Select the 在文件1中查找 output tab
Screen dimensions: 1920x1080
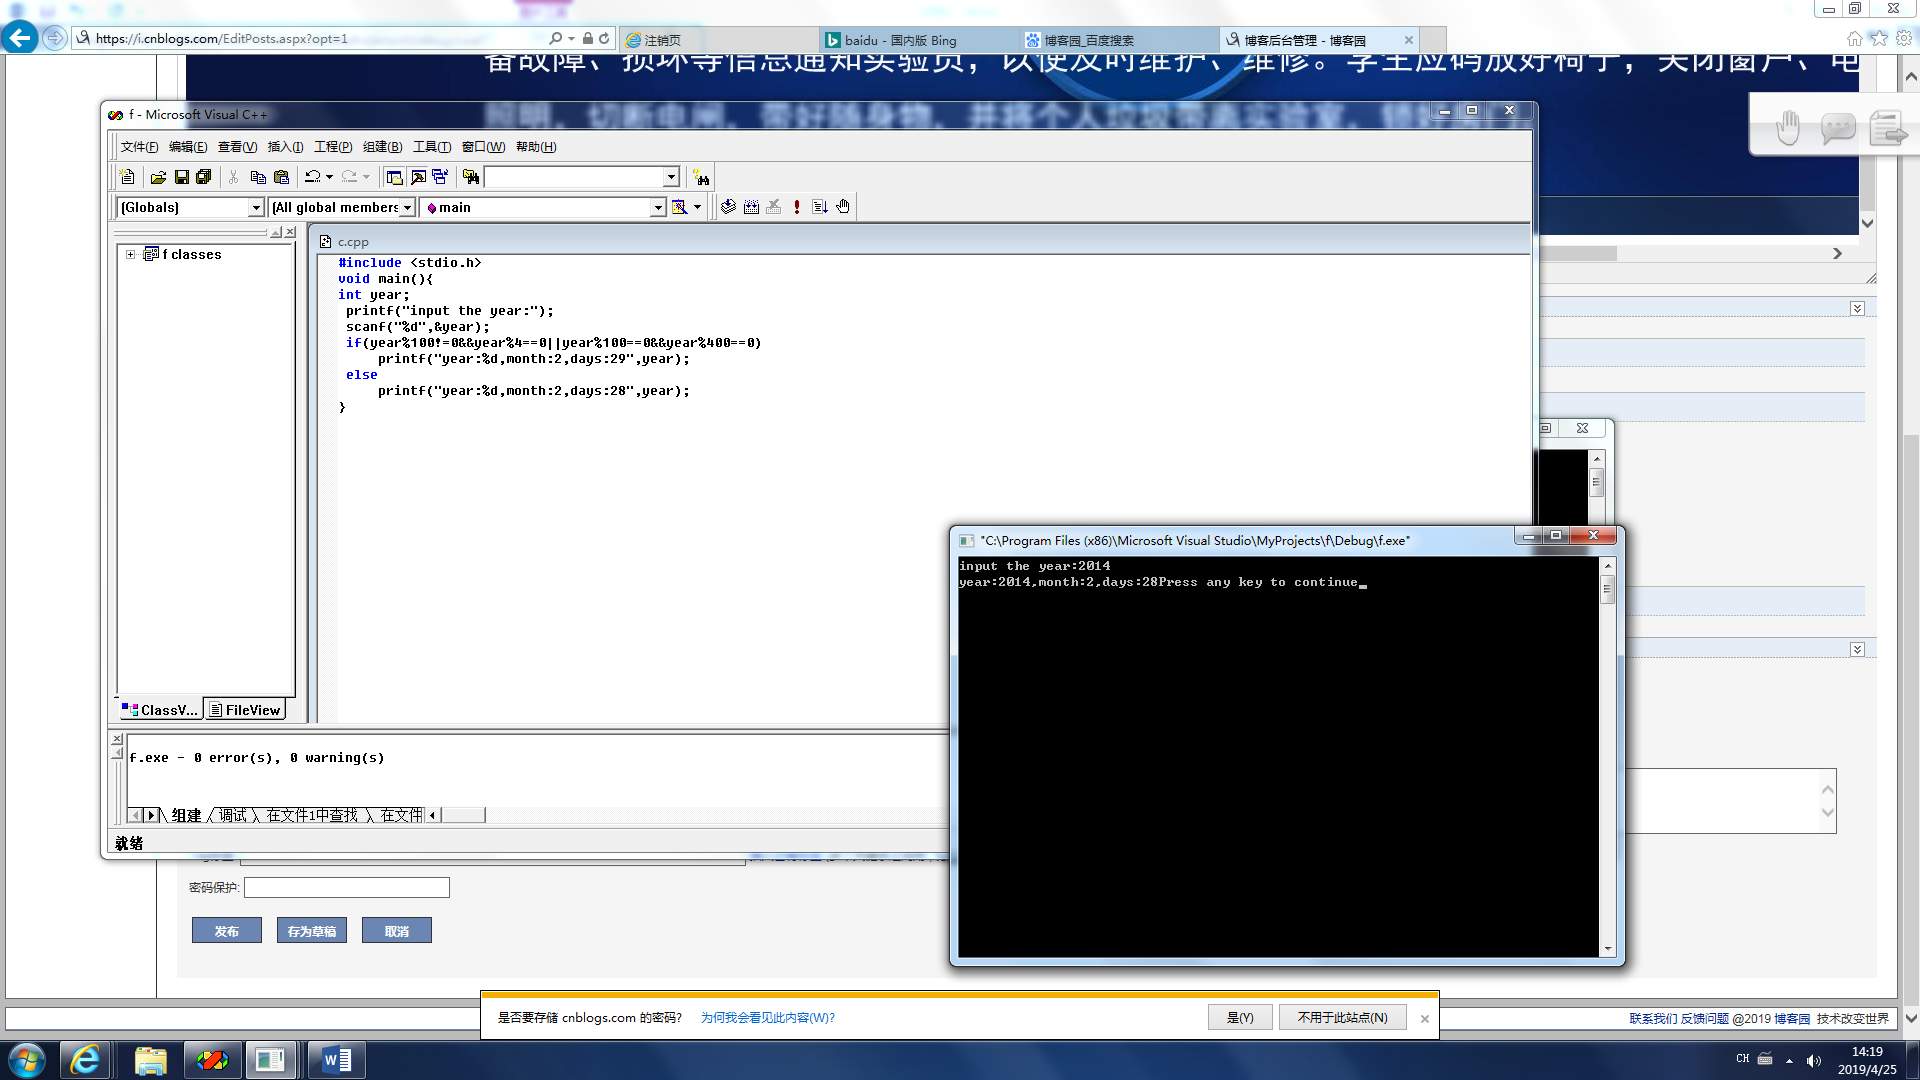click(x=312, y=815)
